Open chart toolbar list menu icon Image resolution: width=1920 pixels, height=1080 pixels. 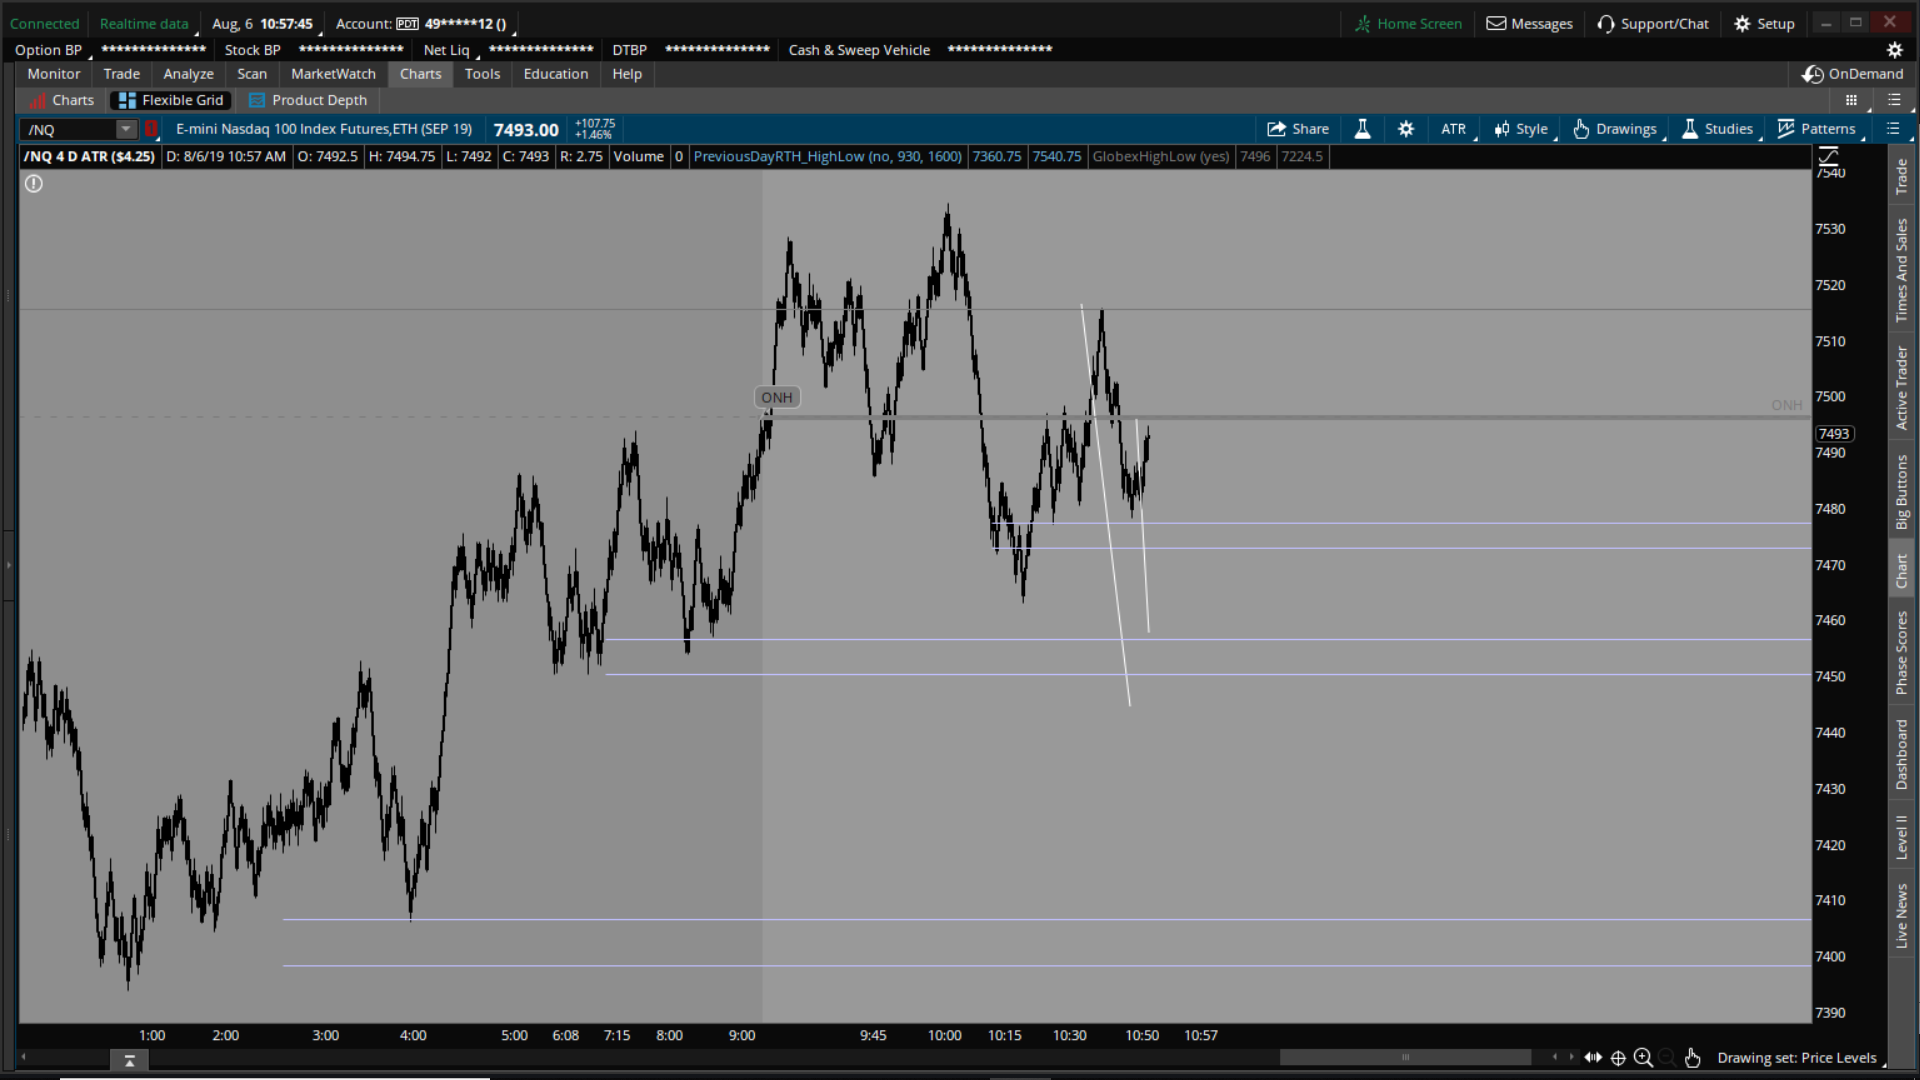pos(1892,129)
